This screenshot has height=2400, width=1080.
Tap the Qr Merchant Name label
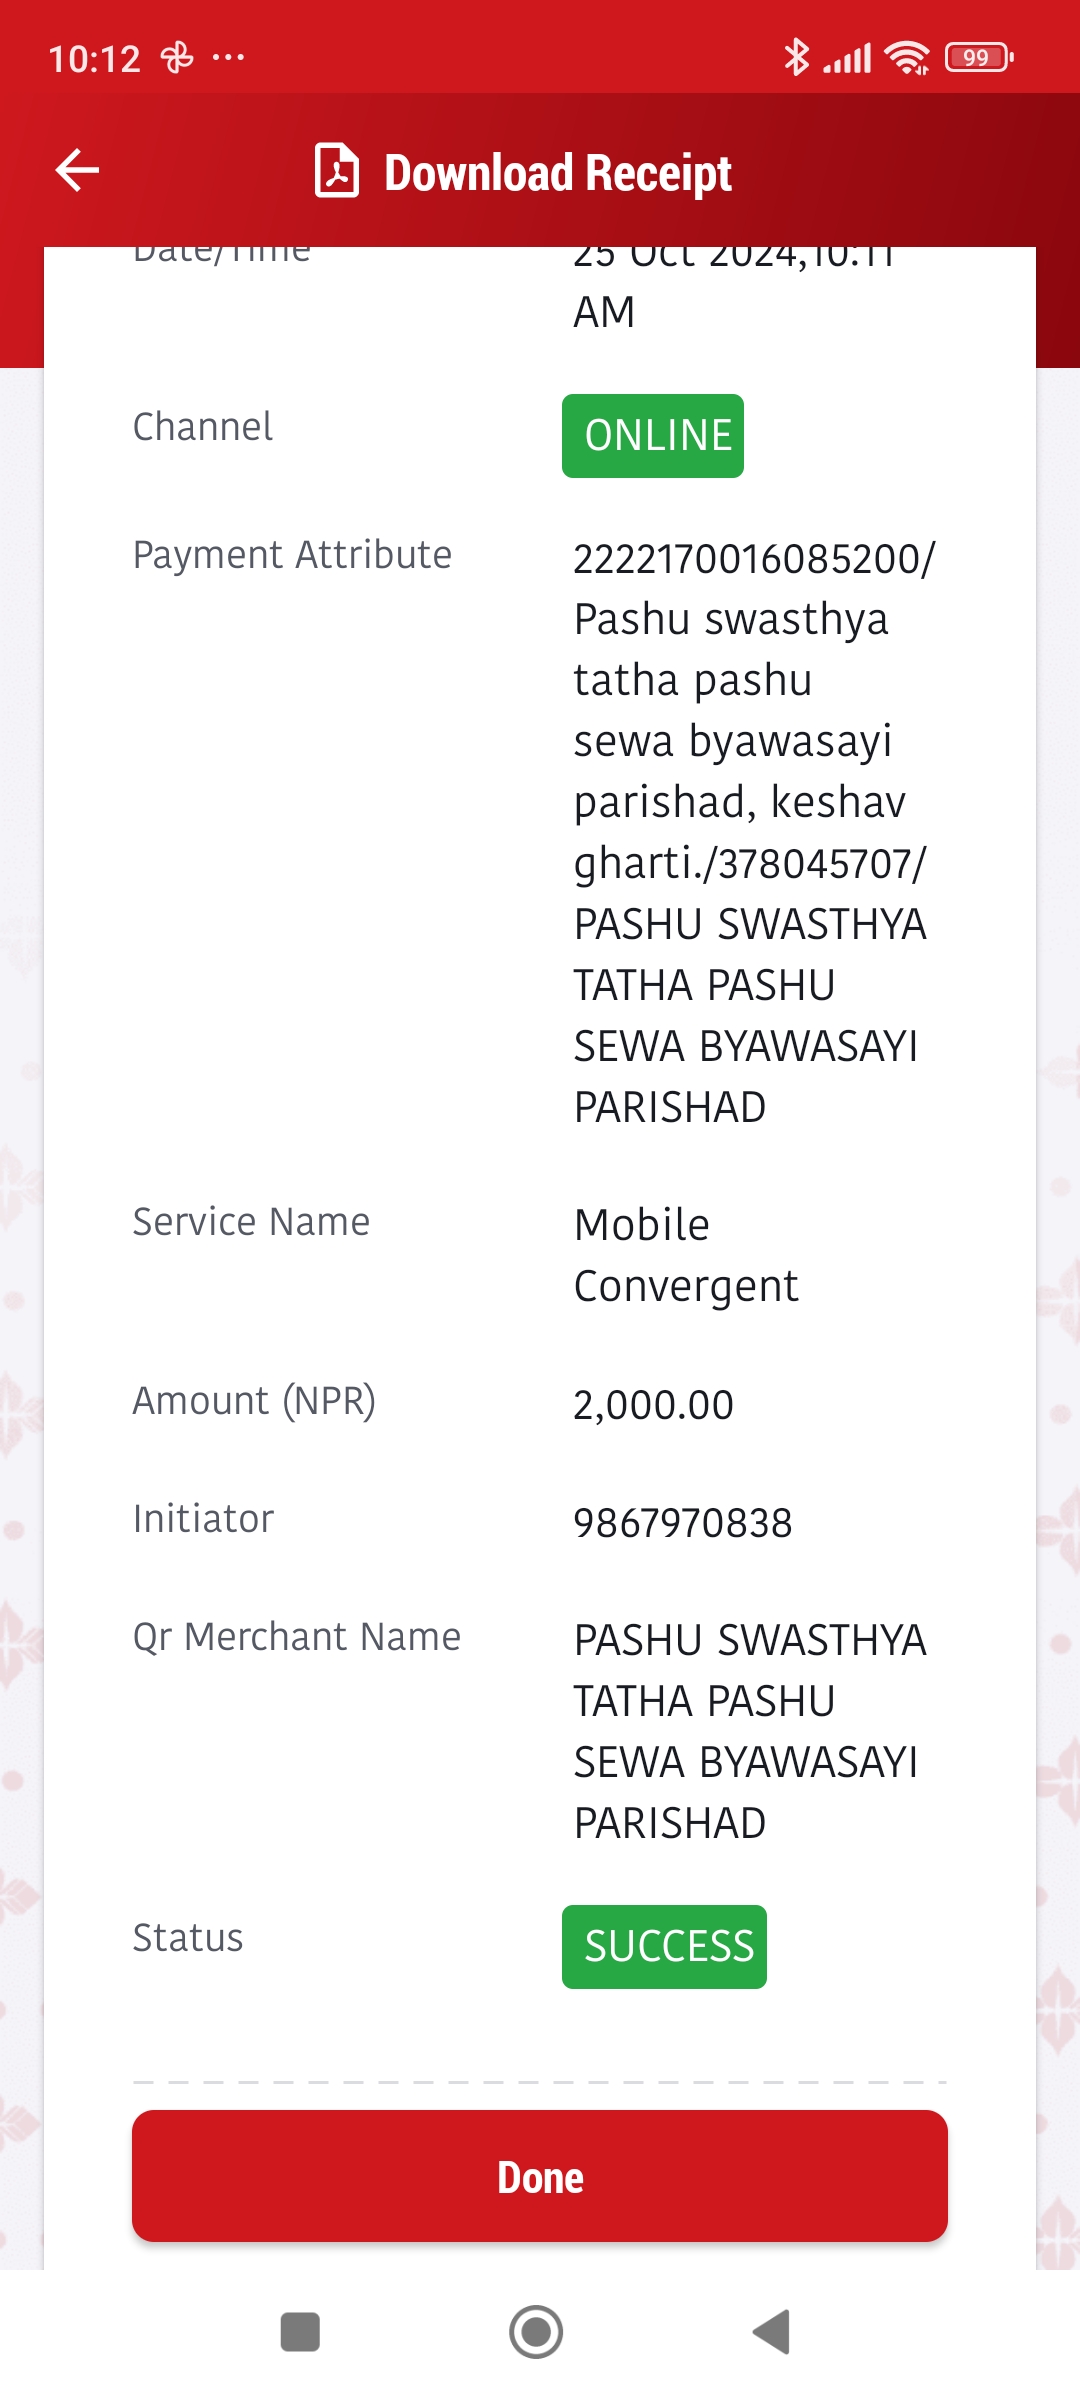click(x=297, y=1637)
